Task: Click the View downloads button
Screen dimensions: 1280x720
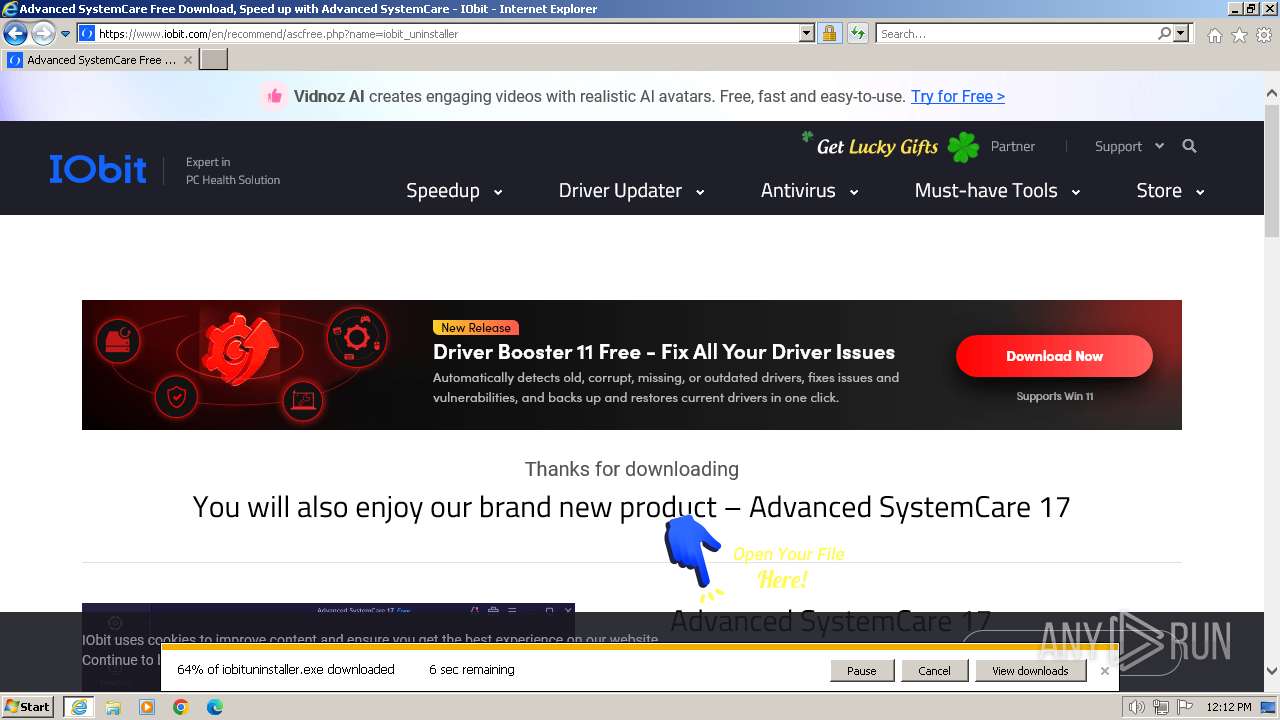Action: click(1030, 671)
